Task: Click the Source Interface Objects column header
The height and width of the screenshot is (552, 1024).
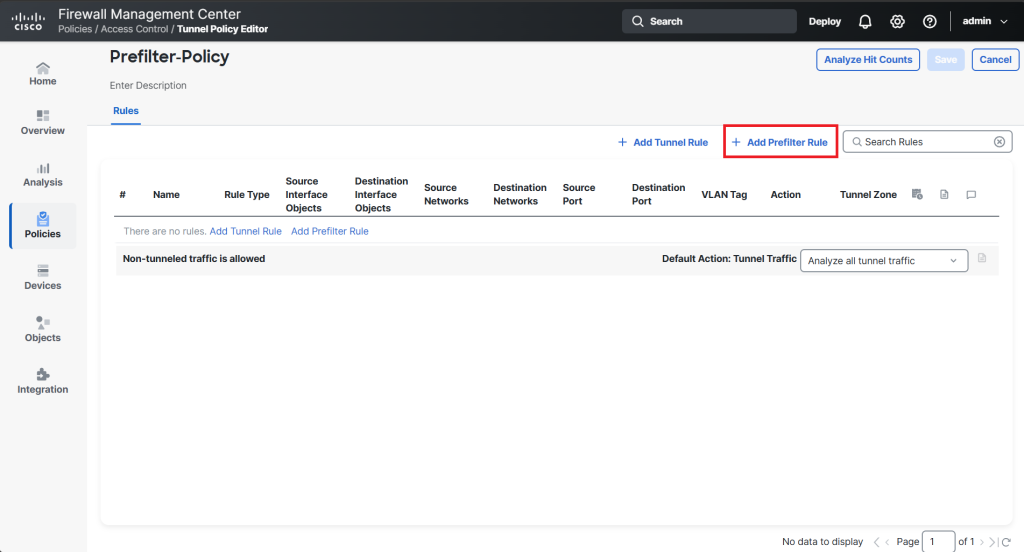Action: click(x=306, y=195)
